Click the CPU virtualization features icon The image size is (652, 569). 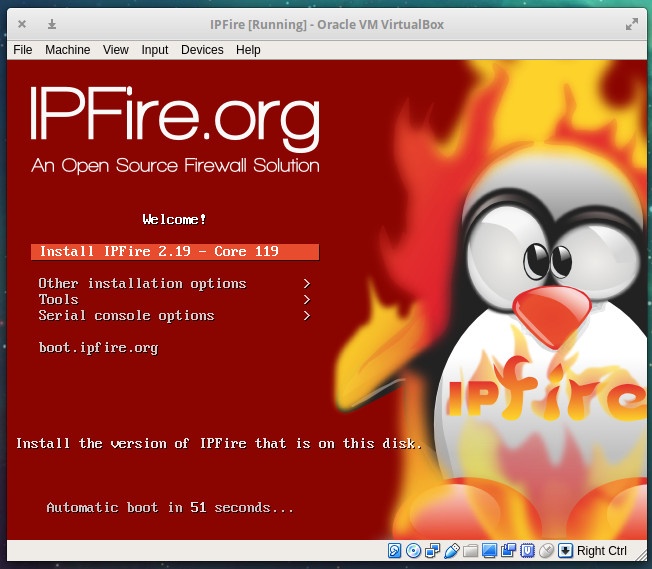[527, 550]
